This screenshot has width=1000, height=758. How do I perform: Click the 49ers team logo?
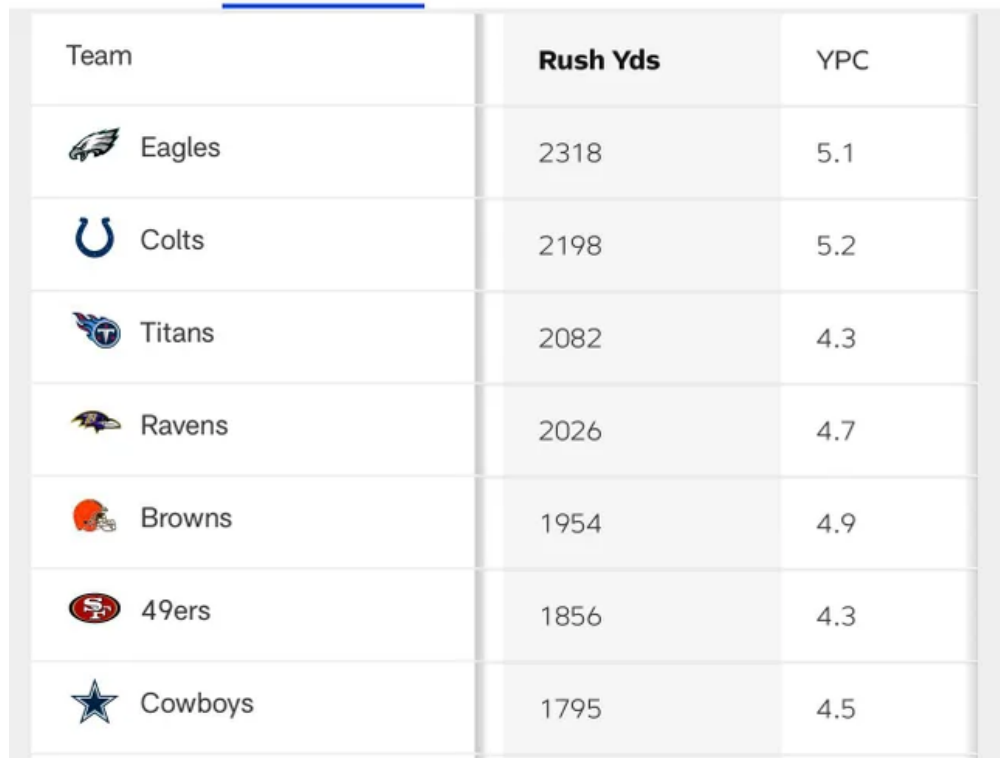(94, 609)
